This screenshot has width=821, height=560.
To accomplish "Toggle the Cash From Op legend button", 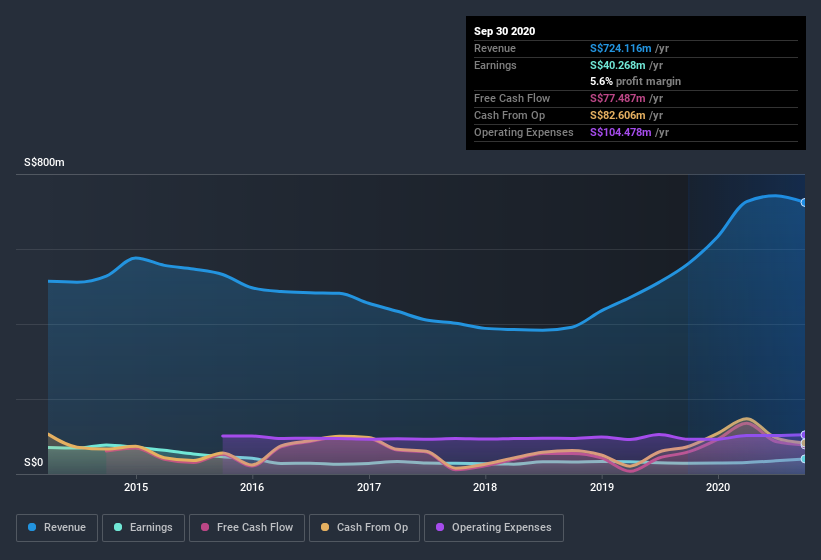I will point(364,528).
